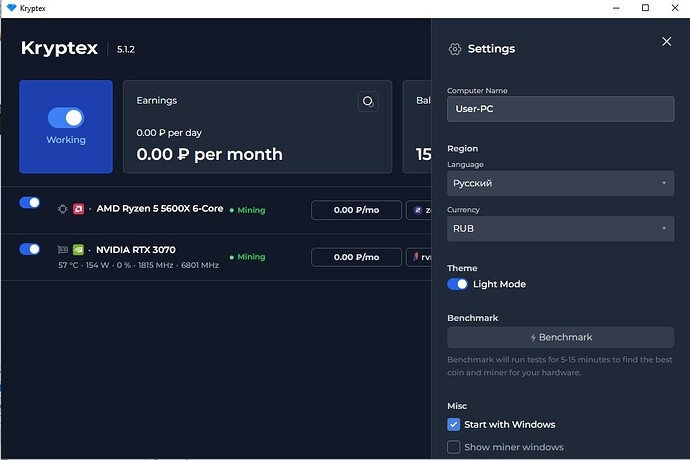
Task: Disable mining on AMD Ryzen 5 5600X
Action: (x=30, y=203)
